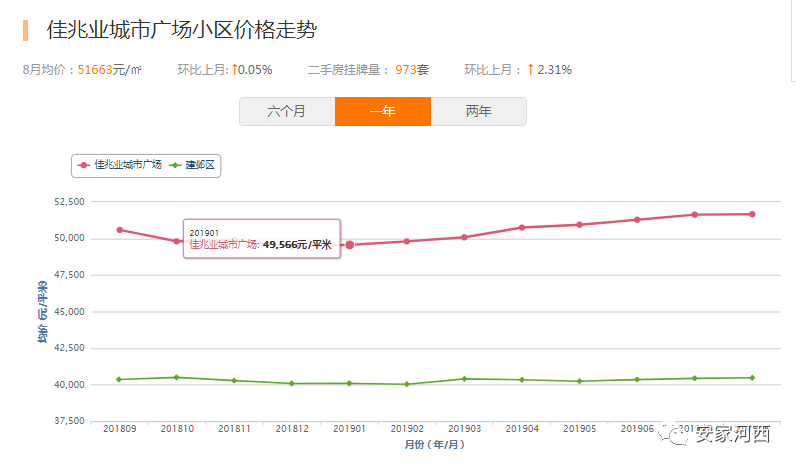
Task: Click the green data point for 201906
Action: pyautogui.click(x=637, y=380)
